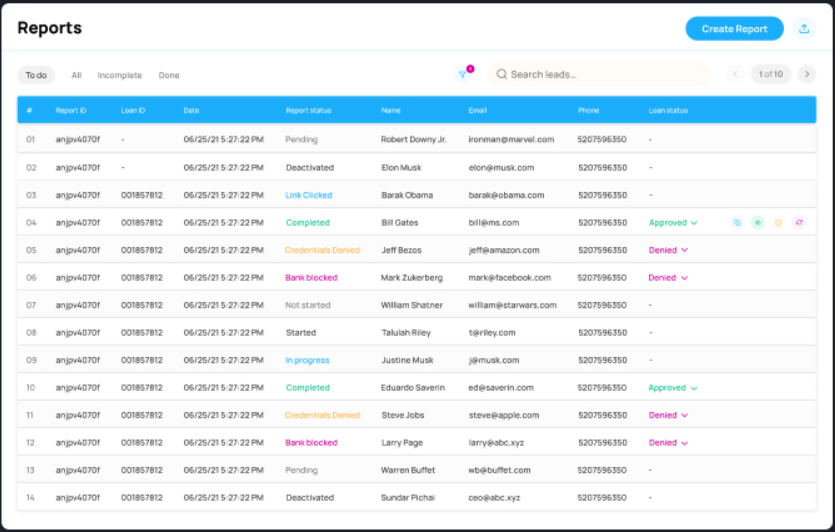Switch to the All tab

tap(77, 75)
